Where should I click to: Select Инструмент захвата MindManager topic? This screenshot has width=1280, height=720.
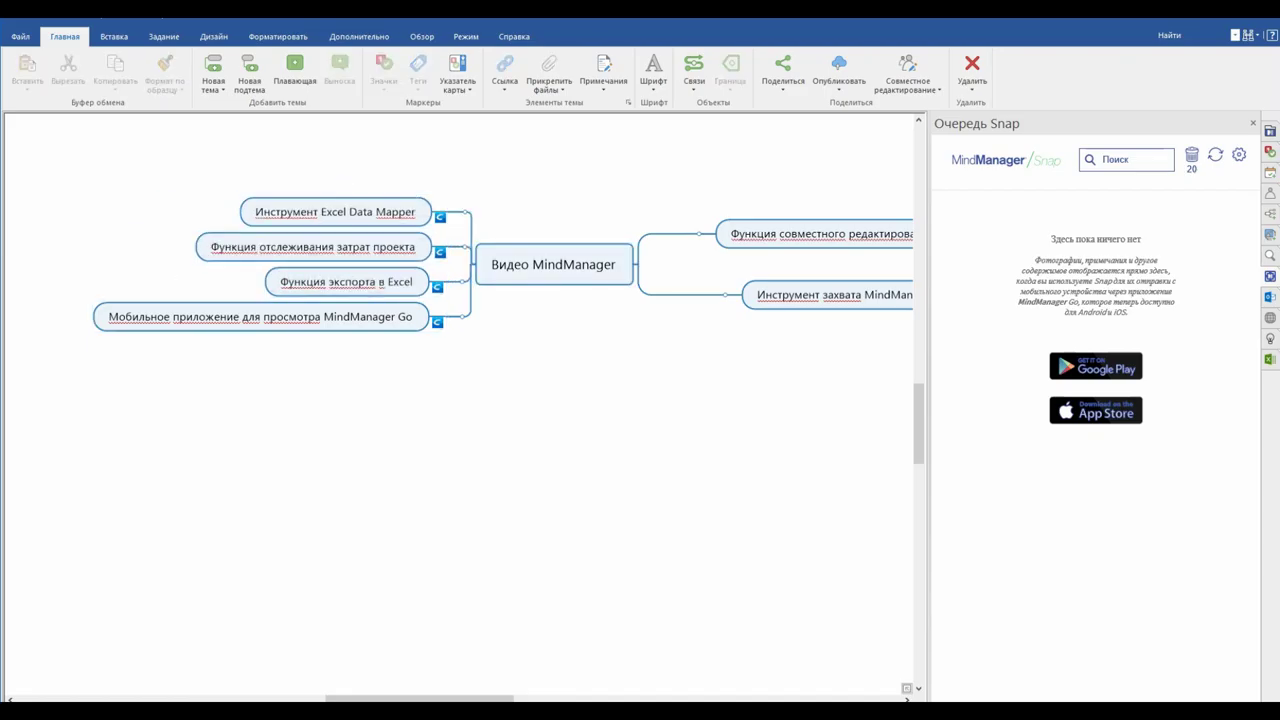click(x=828, y=295)
